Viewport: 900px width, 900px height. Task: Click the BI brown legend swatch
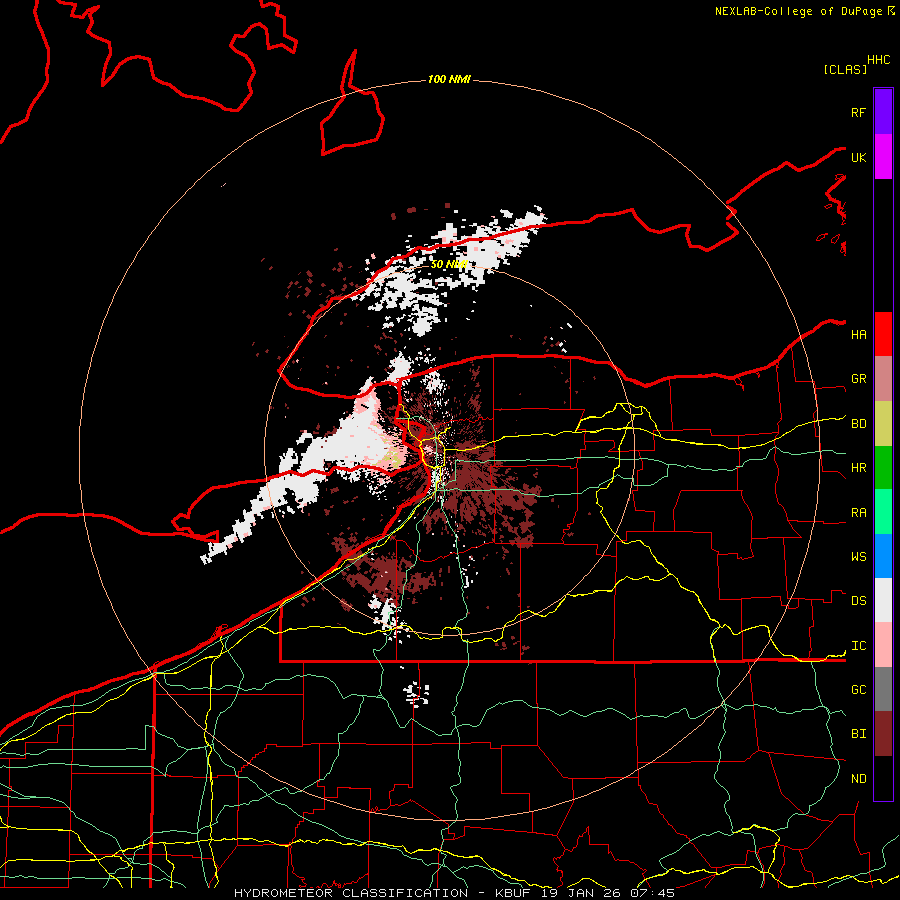883,734
